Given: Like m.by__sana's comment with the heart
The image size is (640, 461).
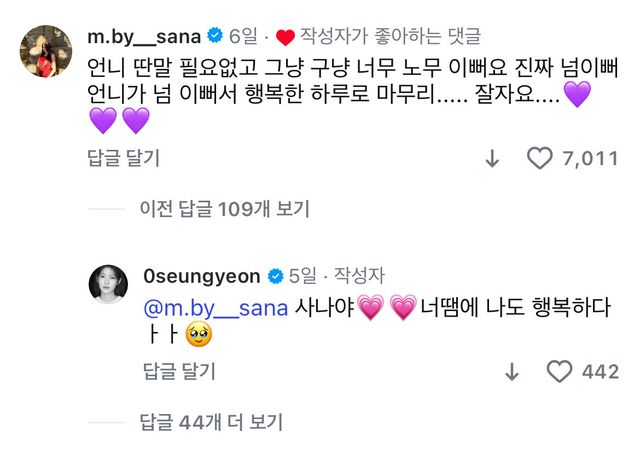Looking at the screenshot, I should pos(539,159).
